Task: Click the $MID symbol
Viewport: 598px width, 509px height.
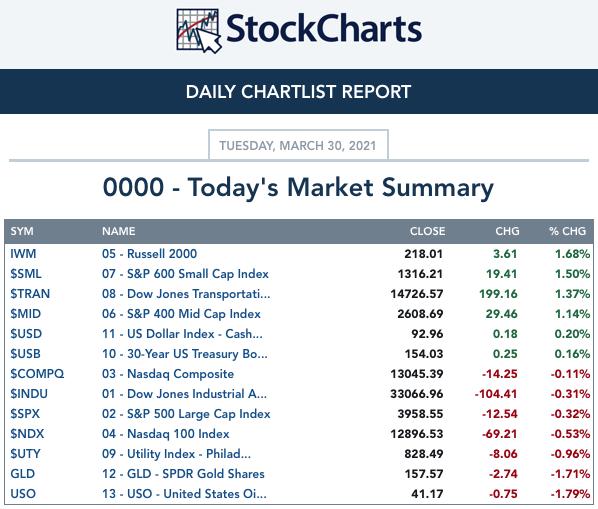Action: [26, 314]
